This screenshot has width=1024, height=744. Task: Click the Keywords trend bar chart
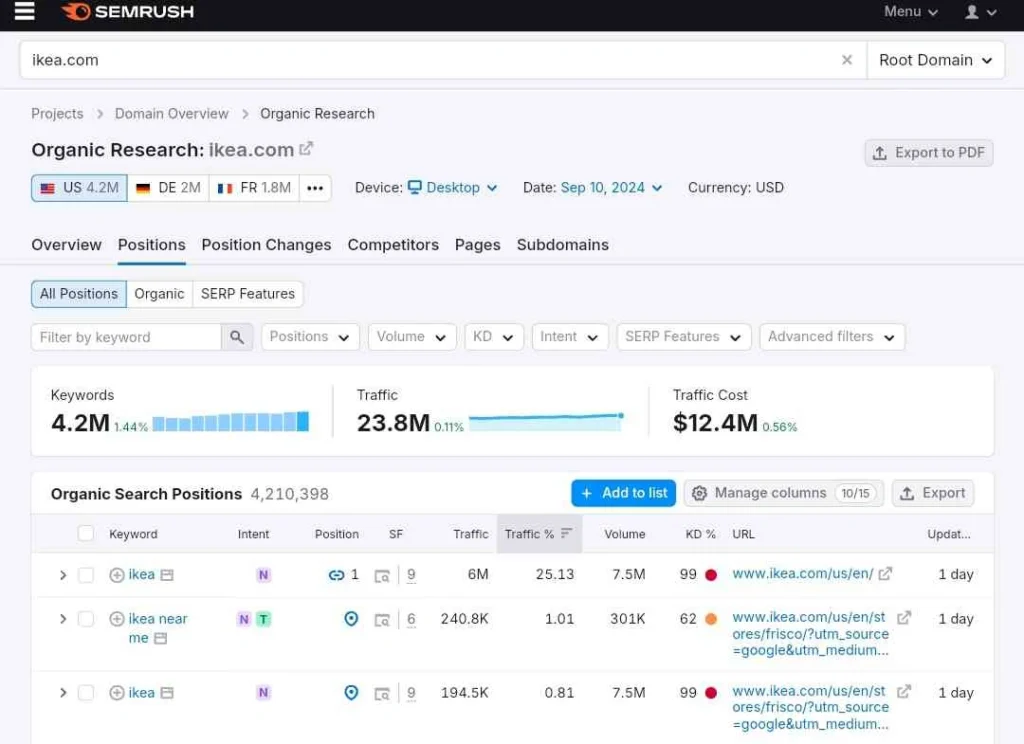coord(231,421)
